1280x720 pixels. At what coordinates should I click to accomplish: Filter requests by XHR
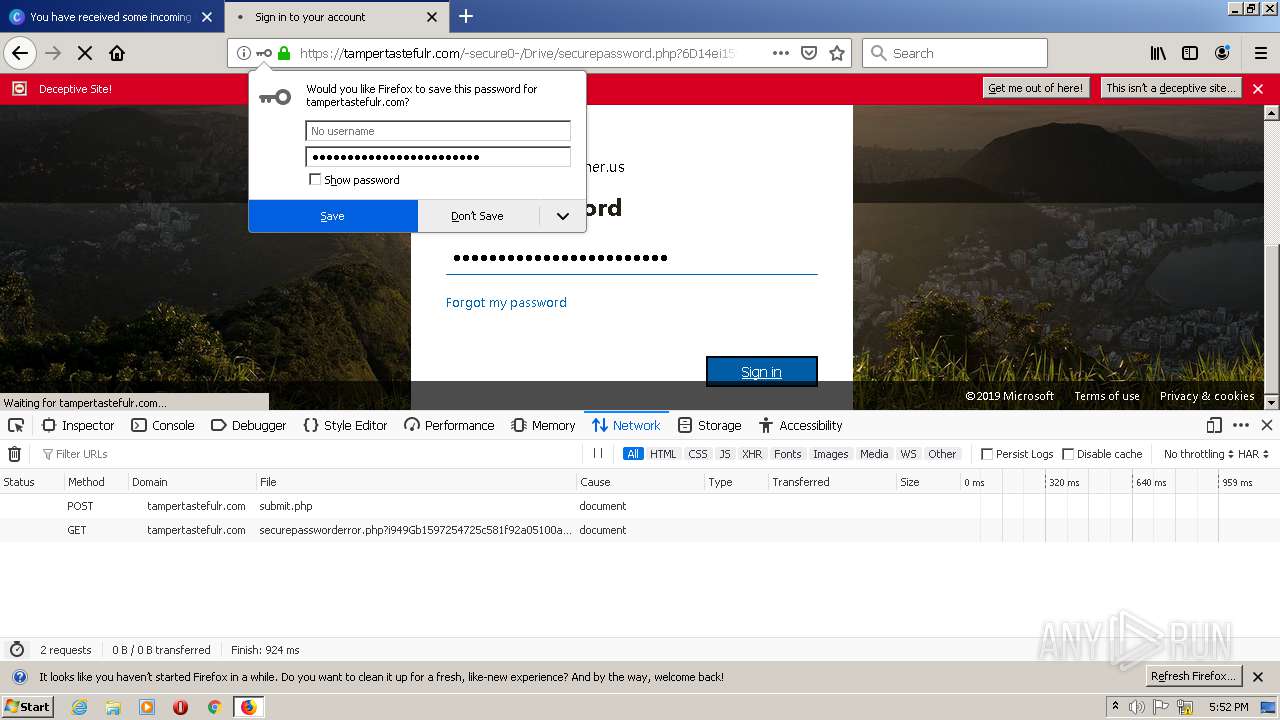[752, 454]
